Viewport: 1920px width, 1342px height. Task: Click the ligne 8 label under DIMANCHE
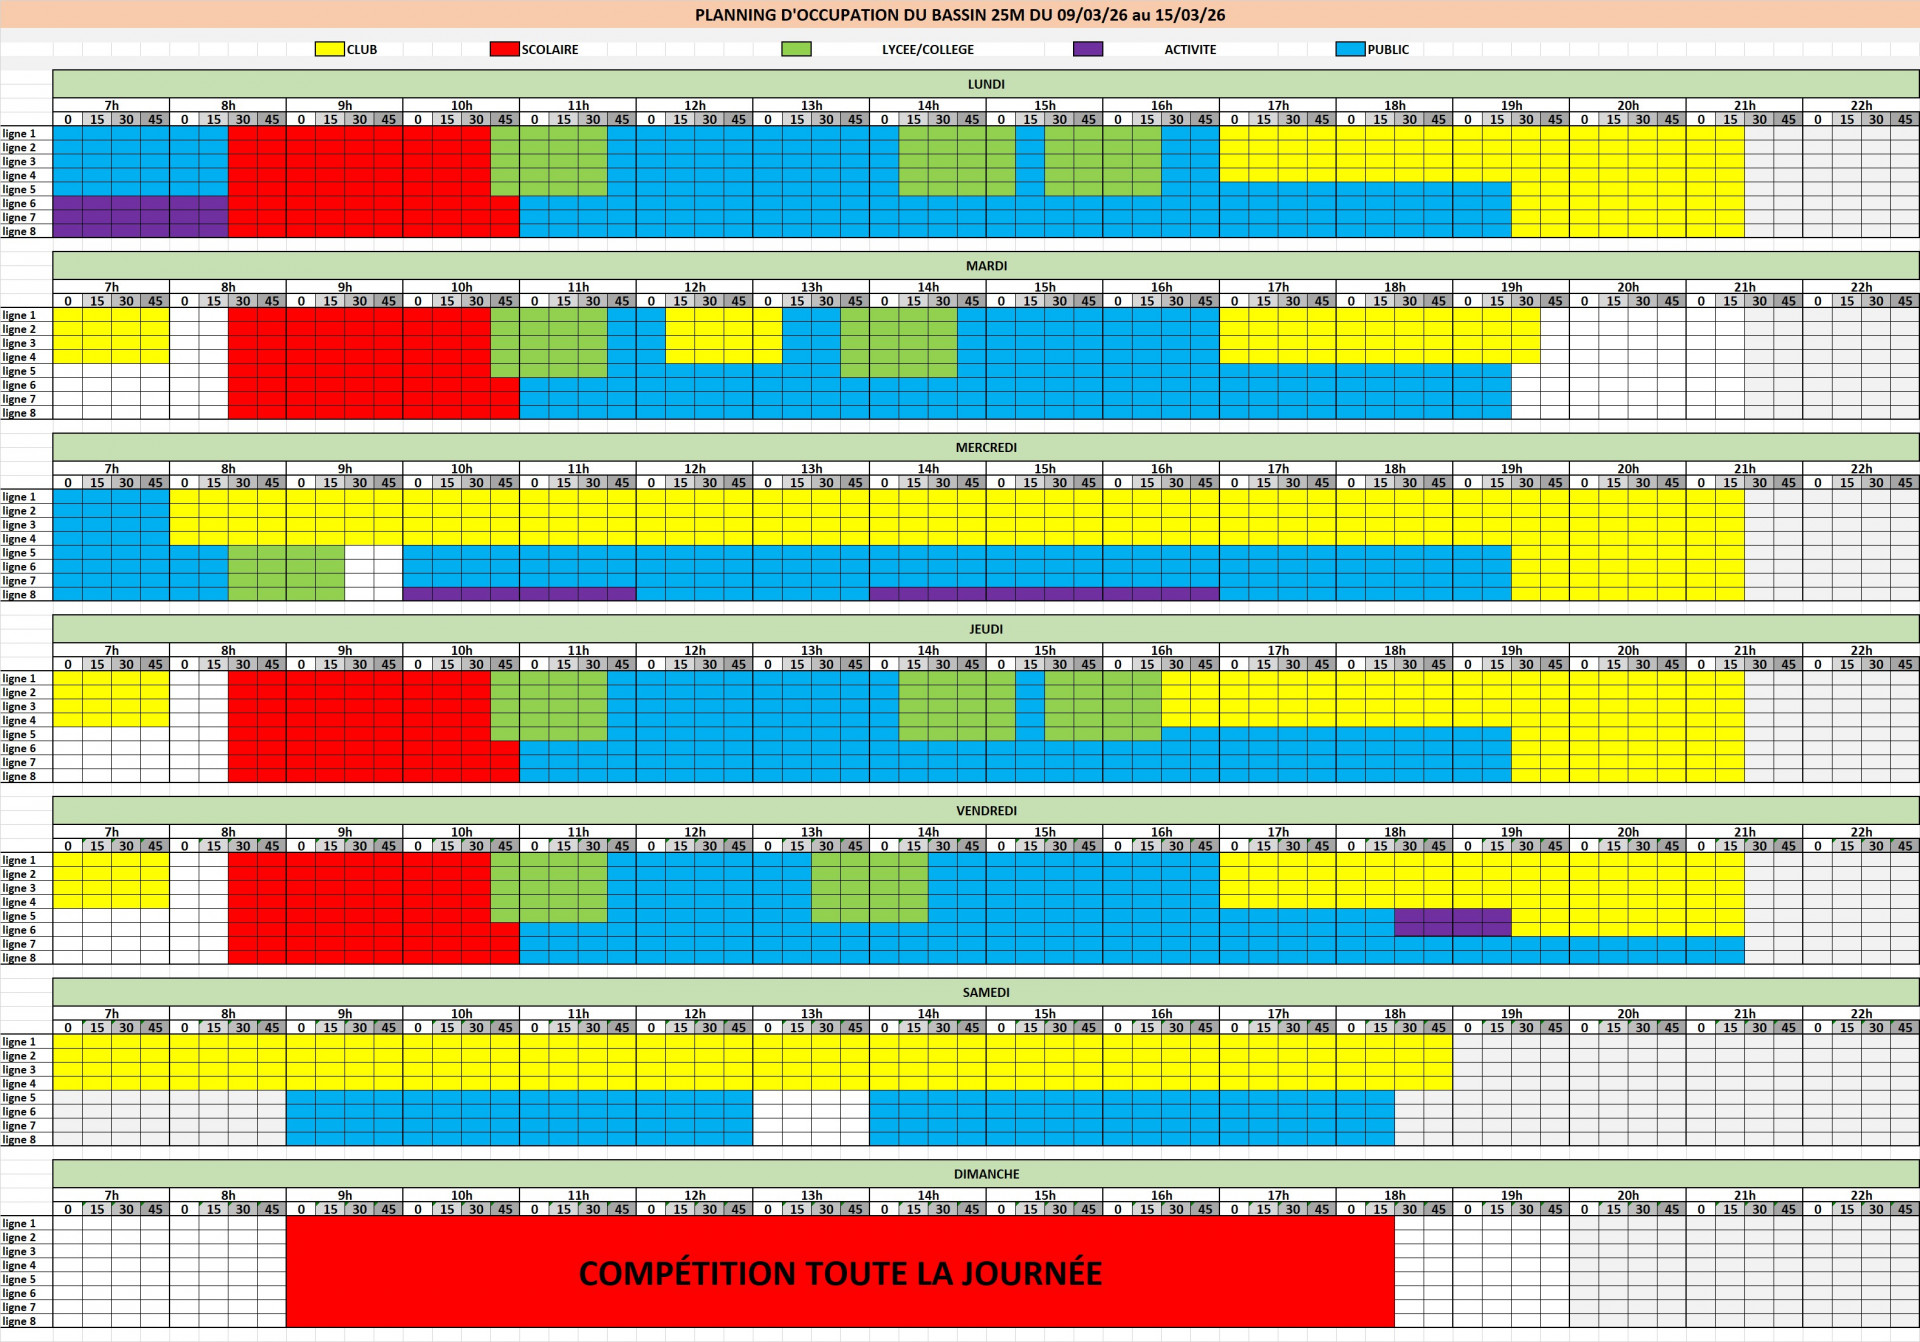(20, 1321)
